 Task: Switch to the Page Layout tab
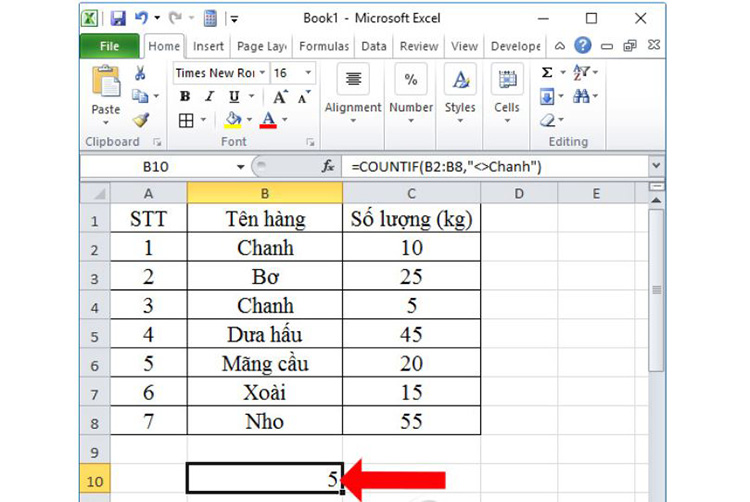262,46
